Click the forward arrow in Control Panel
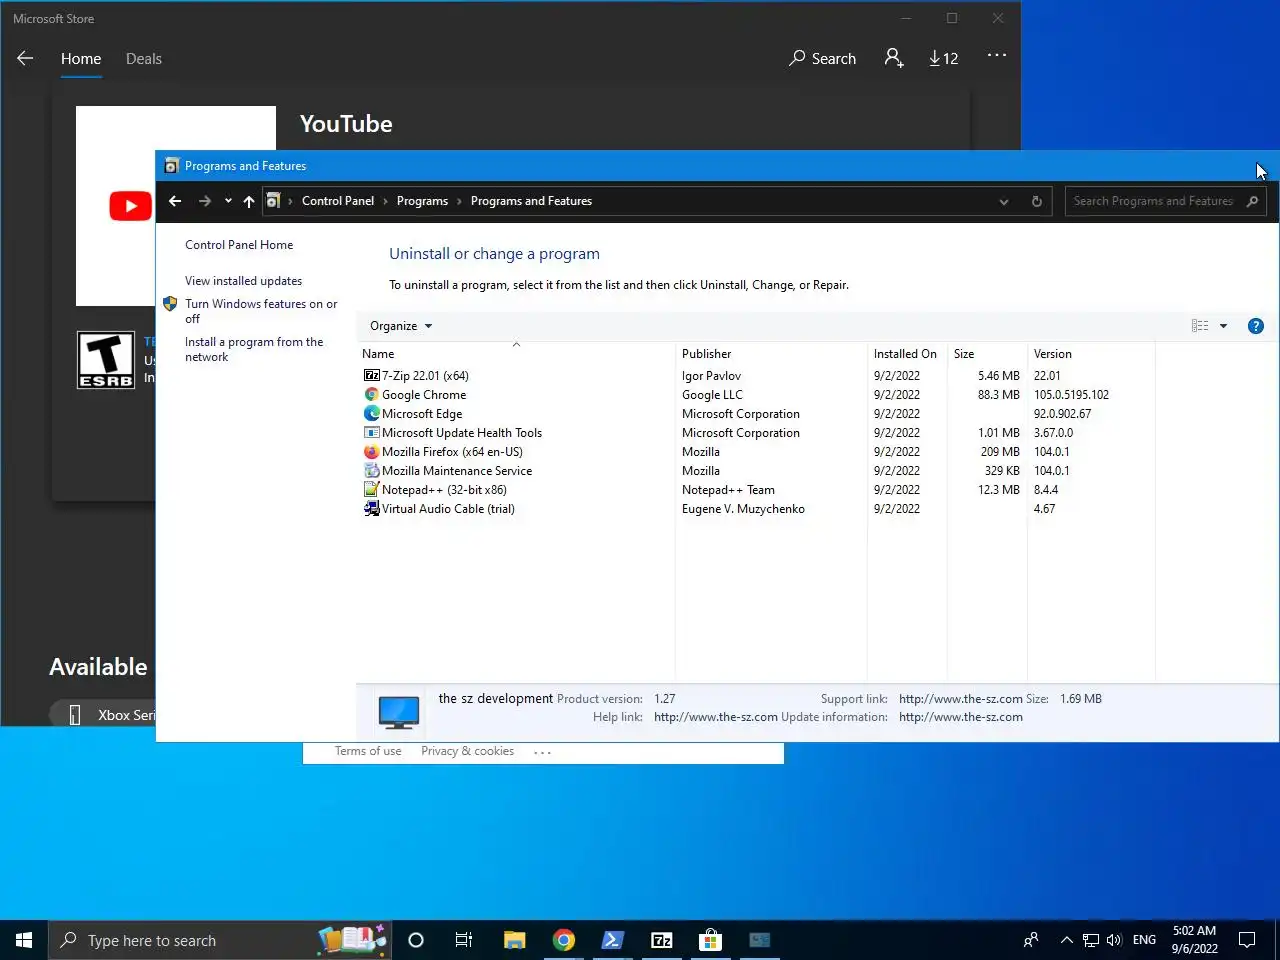 205,201
